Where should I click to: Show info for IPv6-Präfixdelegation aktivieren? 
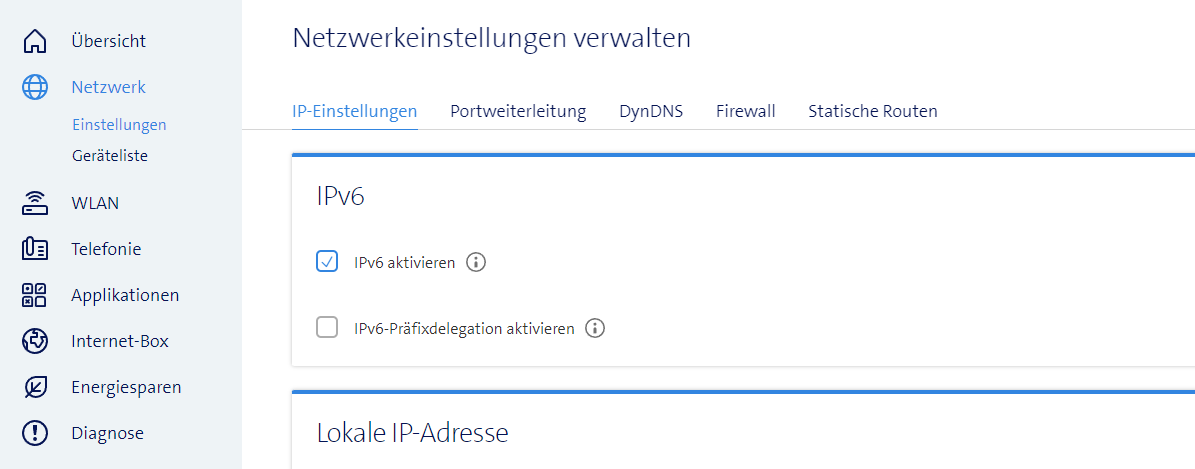(596, 328)
